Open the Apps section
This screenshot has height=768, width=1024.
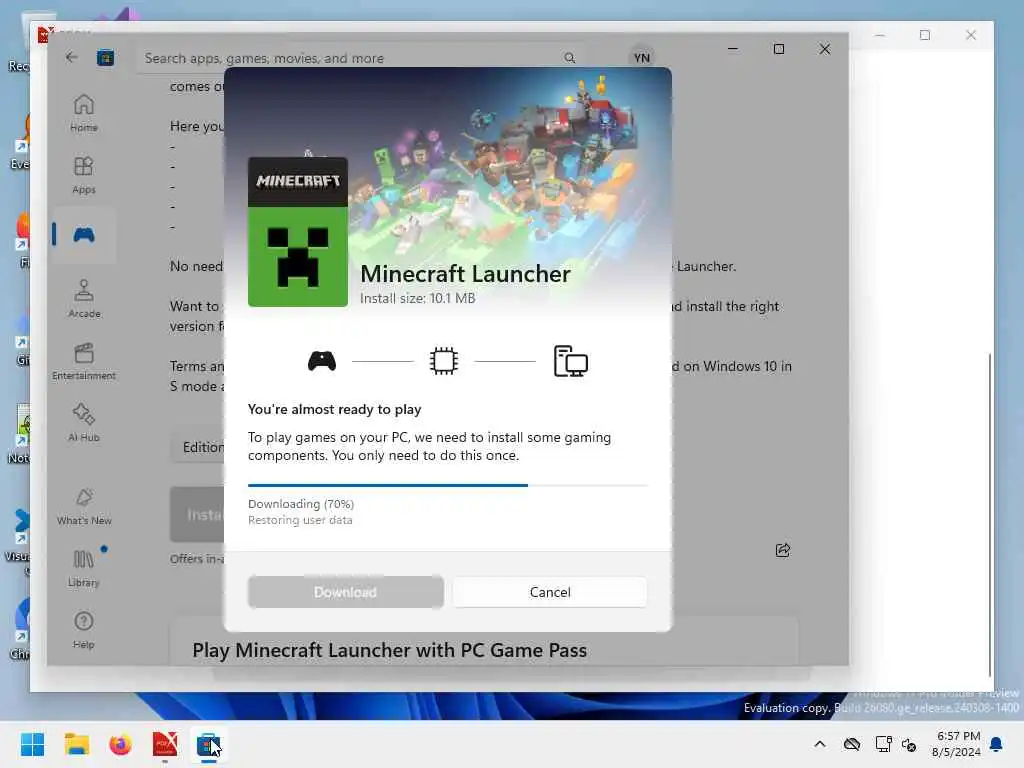84,175
